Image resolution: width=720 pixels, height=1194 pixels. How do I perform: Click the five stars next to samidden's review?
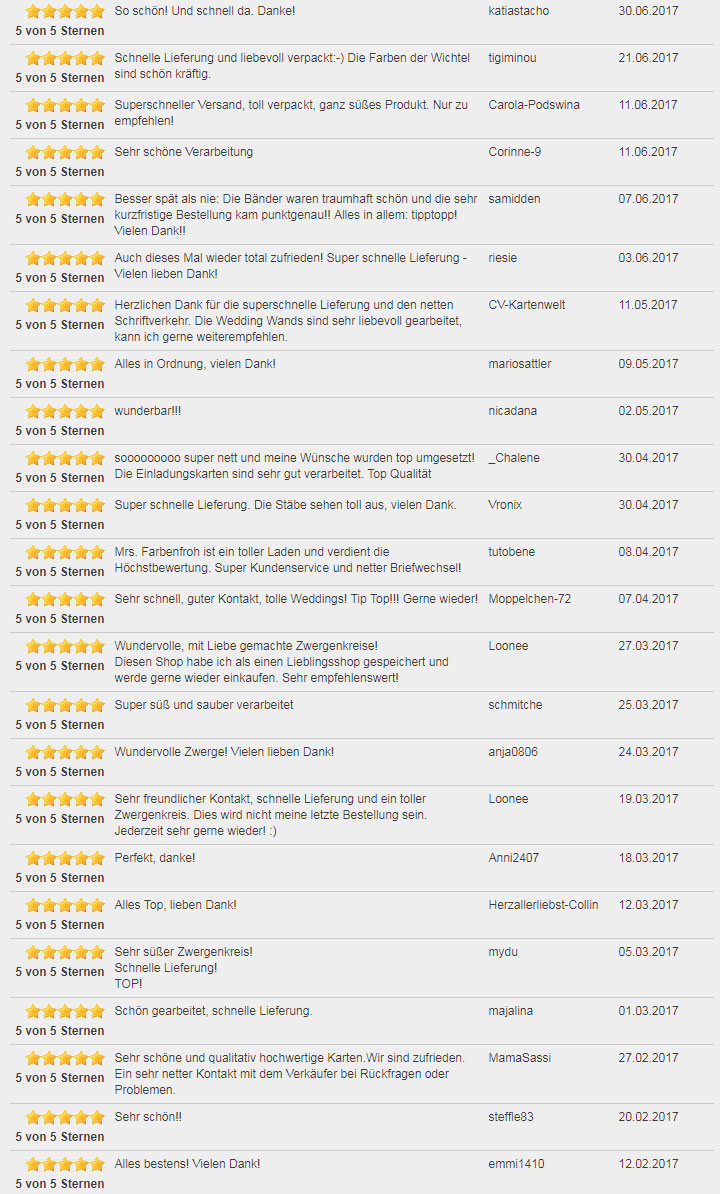[x=65, y=200]
